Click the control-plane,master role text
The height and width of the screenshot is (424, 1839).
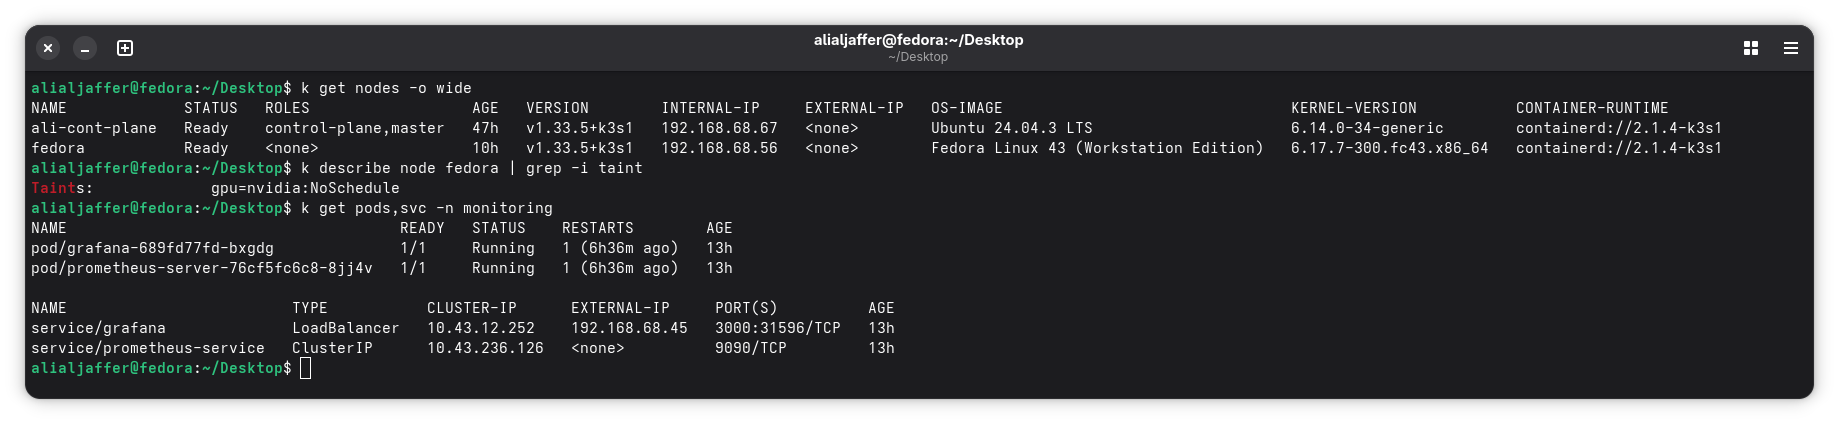[x=354, y=128]
